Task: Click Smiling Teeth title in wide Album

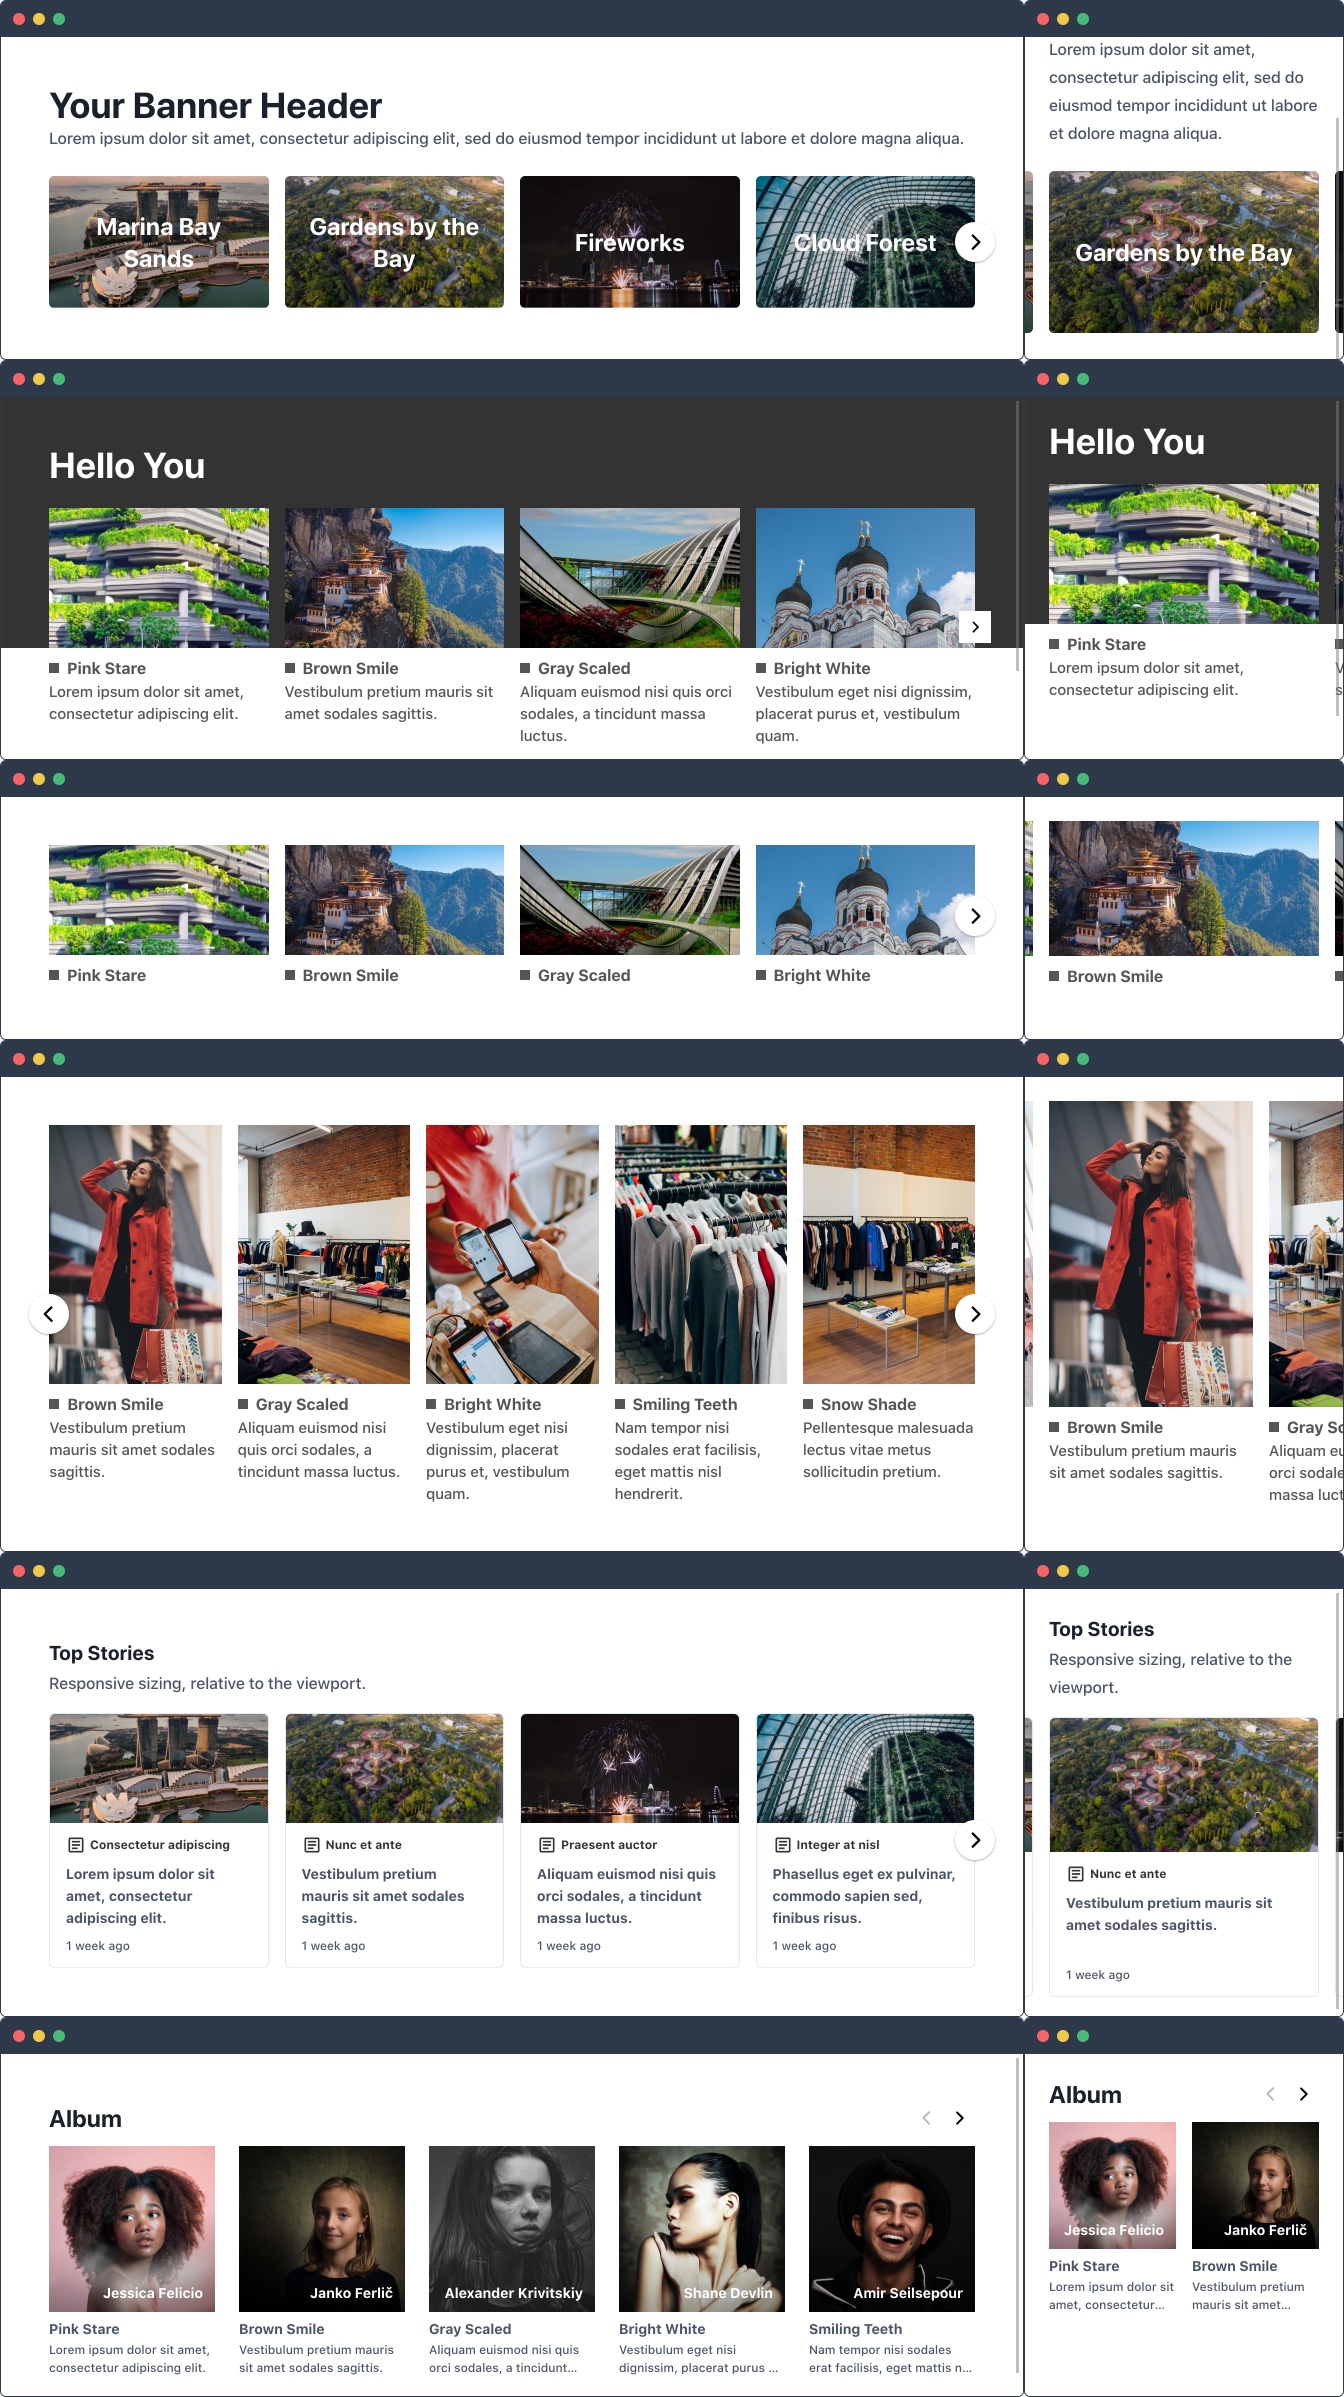Action: [855, 2329]
